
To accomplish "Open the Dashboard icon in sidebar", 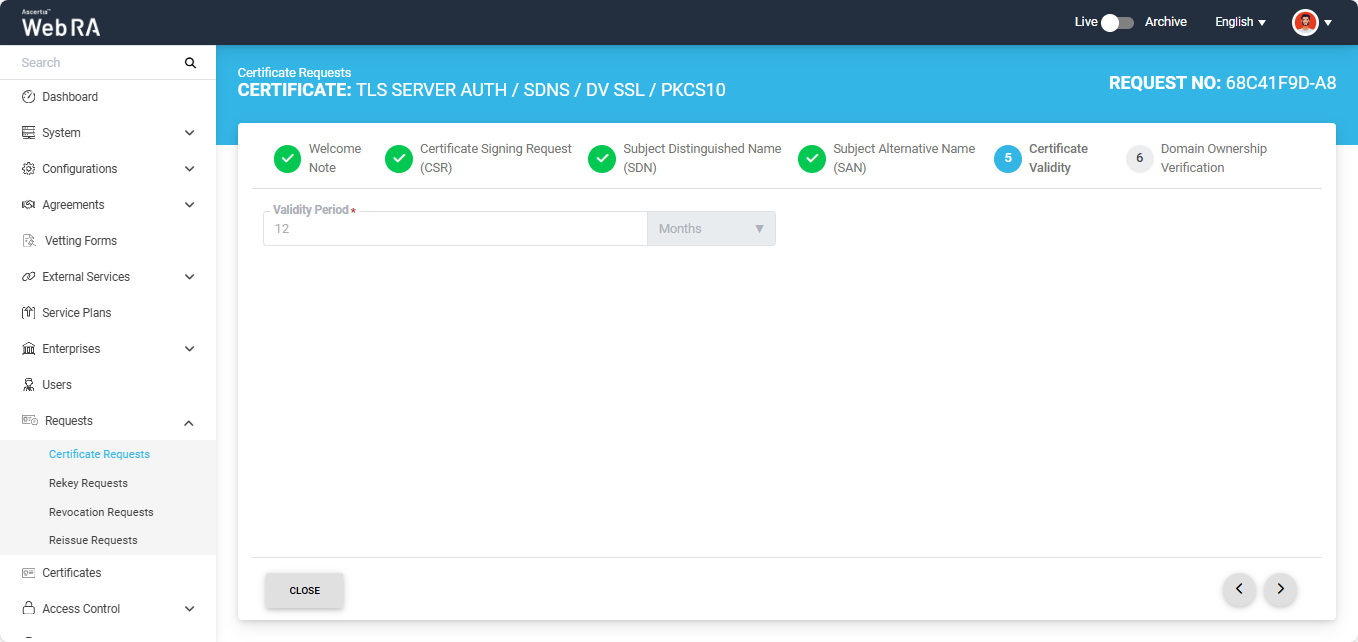I will pyautogui.click(x=29, y=97).
